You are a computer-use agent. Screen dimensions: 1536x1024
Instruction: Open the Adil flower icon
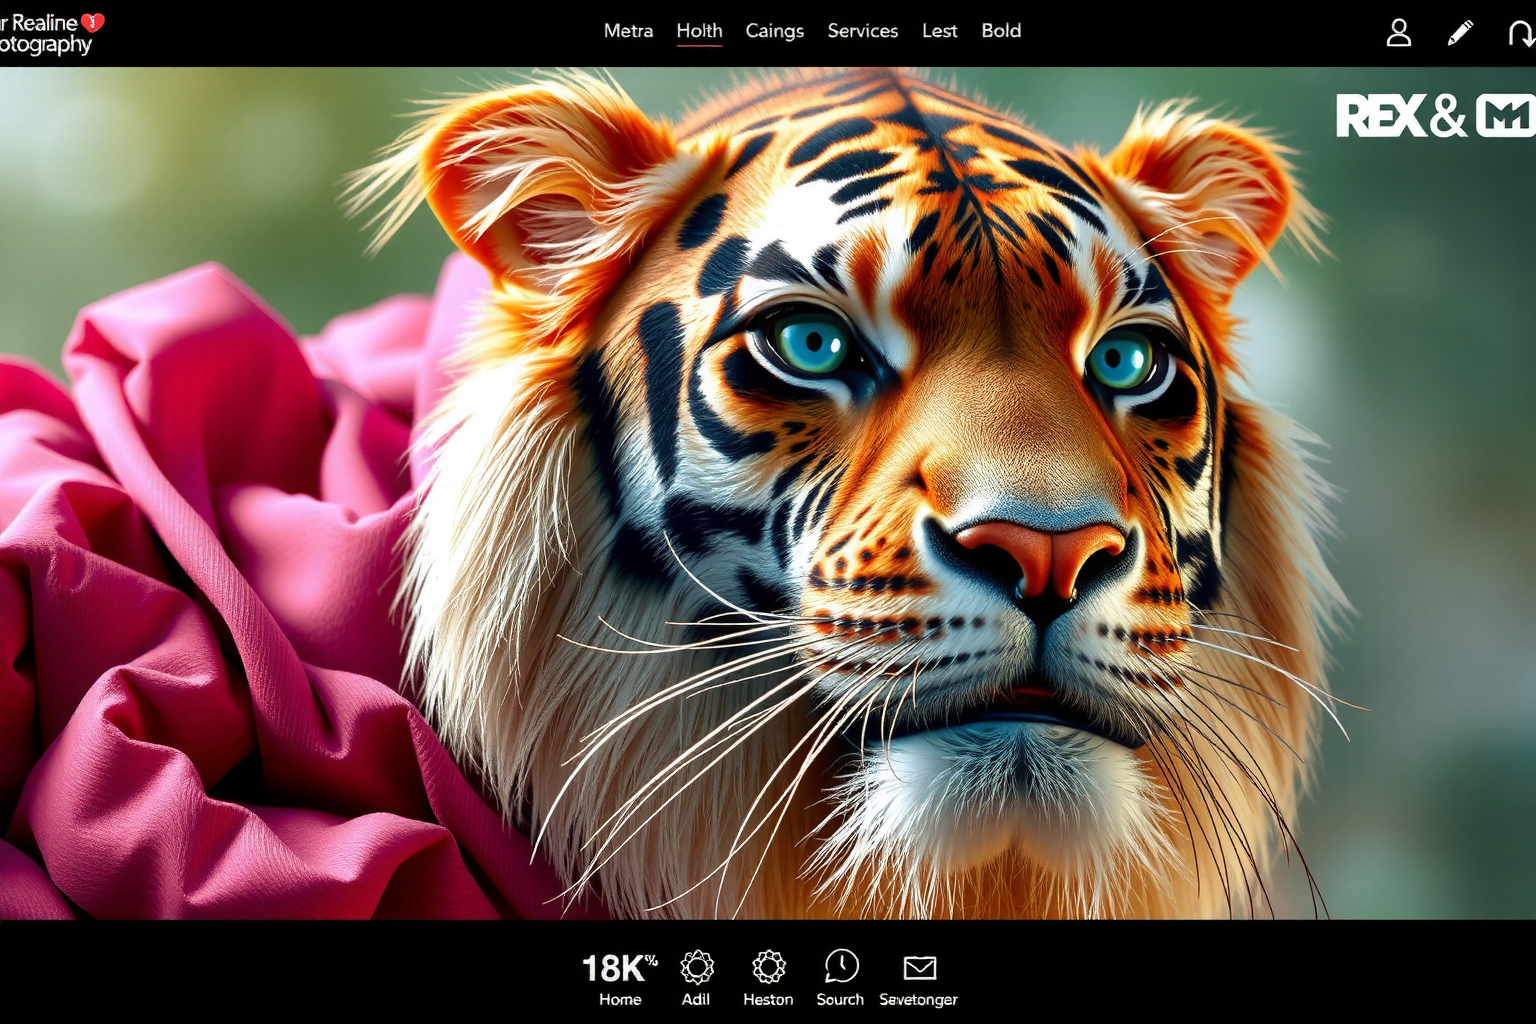(696, 968)
